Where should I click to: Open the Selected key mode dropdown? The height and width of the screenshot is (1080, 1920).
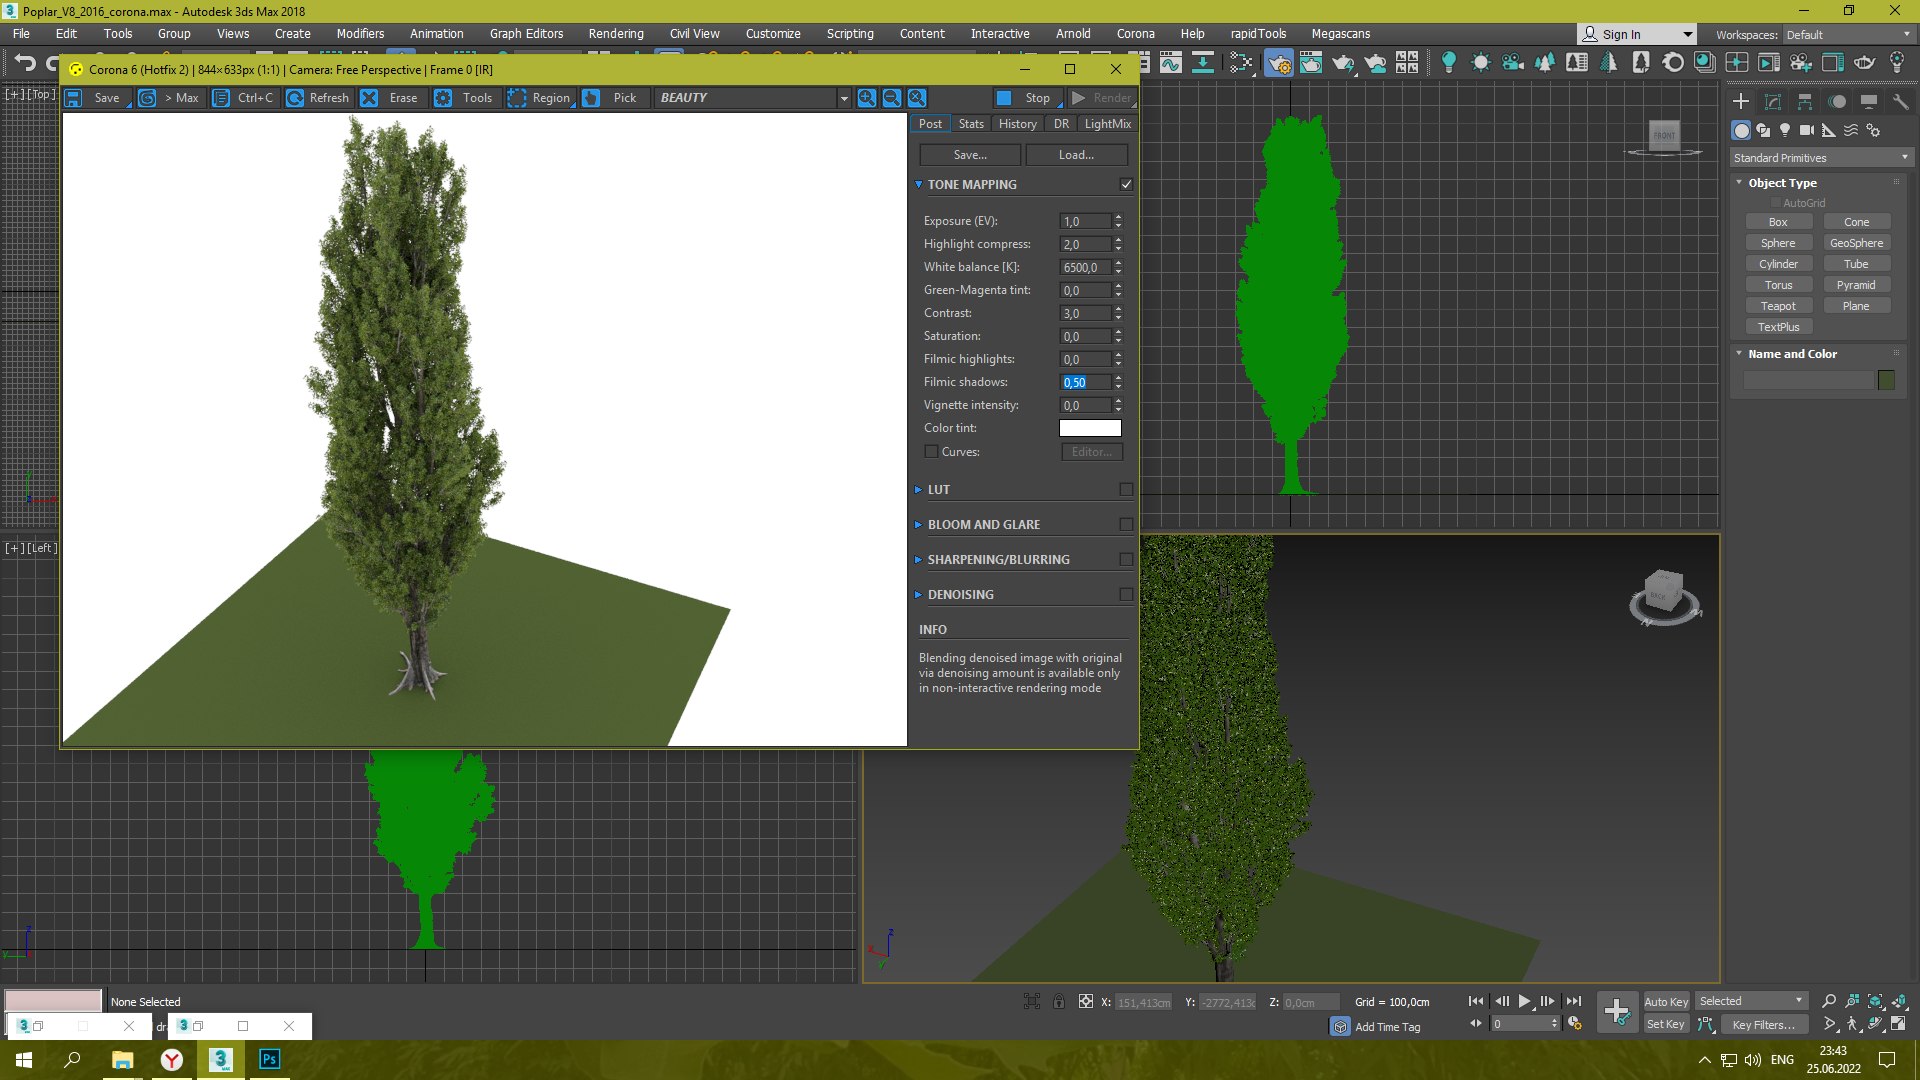click(1750, 1001)
